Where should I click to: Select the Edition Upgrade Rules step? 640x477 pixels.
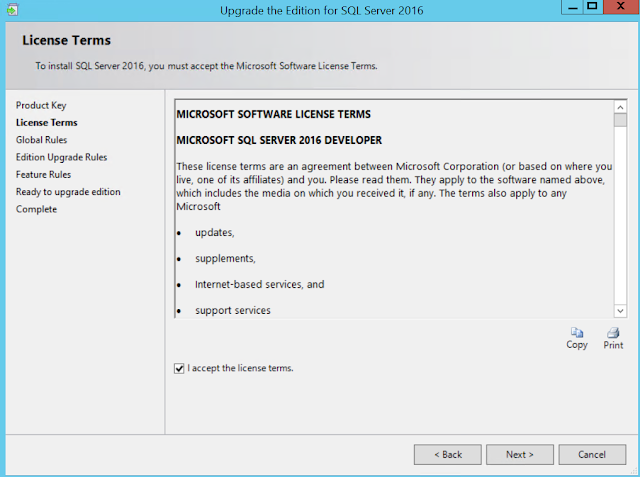click(61, 158)
